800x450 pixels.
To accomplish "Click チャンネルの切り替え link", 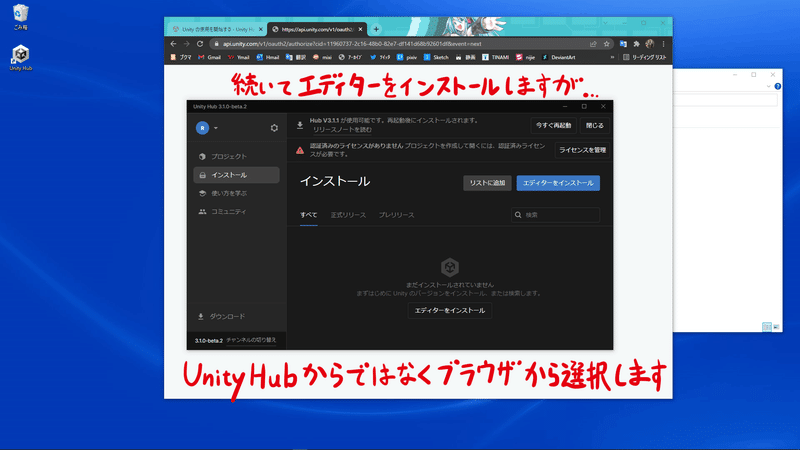I will point(251,340).
